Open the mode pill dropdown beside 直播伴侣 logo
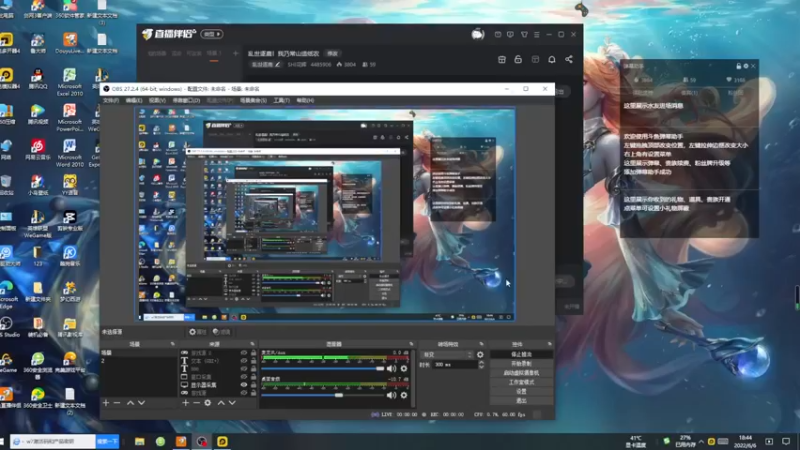 [x=212, y=34]
